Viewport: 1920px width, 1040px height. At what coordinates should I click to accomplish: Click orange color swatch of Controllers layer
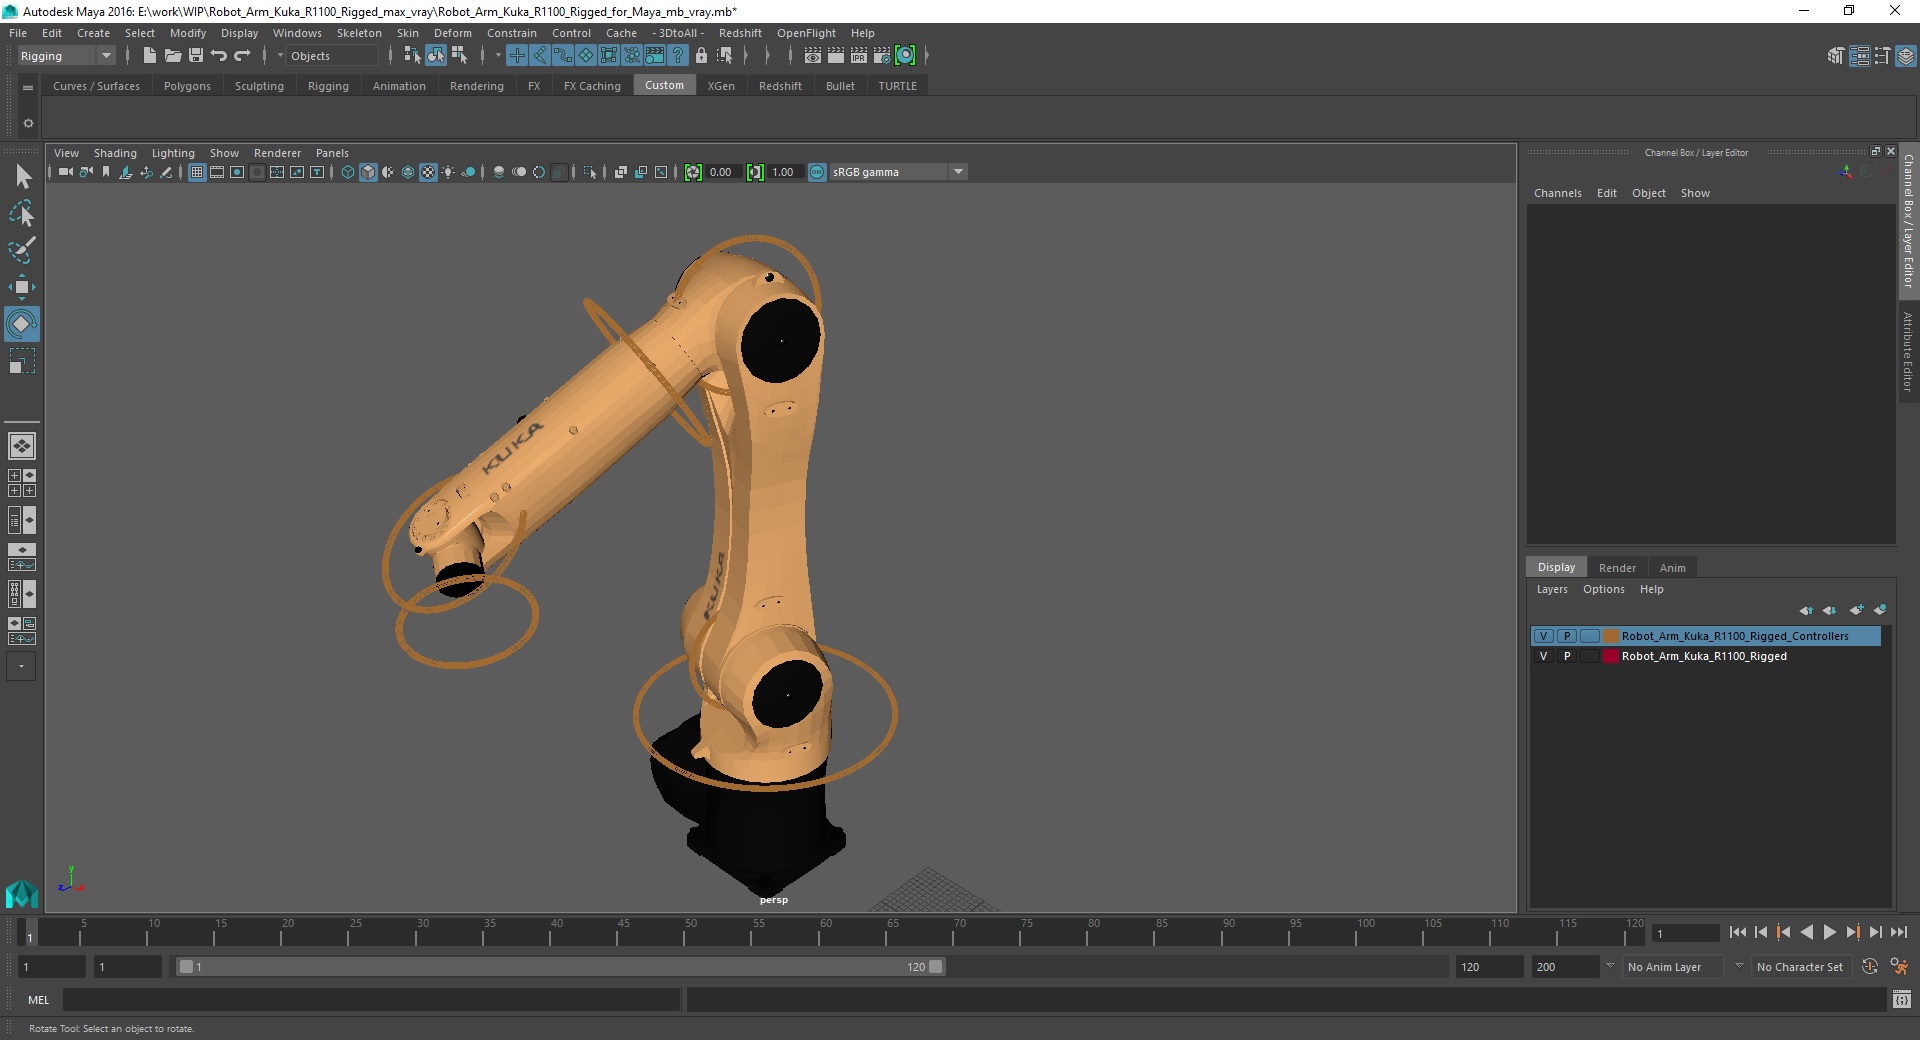(1611, 636)
